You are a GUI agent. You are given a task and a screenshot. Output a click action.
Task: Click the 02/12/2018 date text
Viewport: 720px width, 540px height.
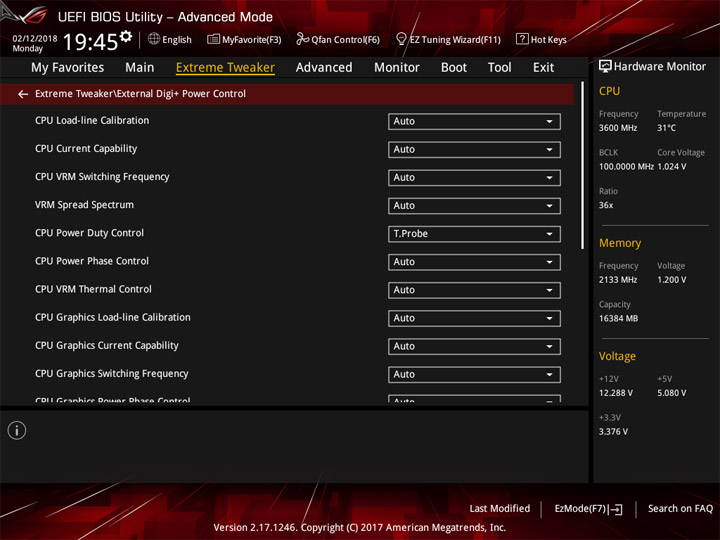(x=35, y=38)
